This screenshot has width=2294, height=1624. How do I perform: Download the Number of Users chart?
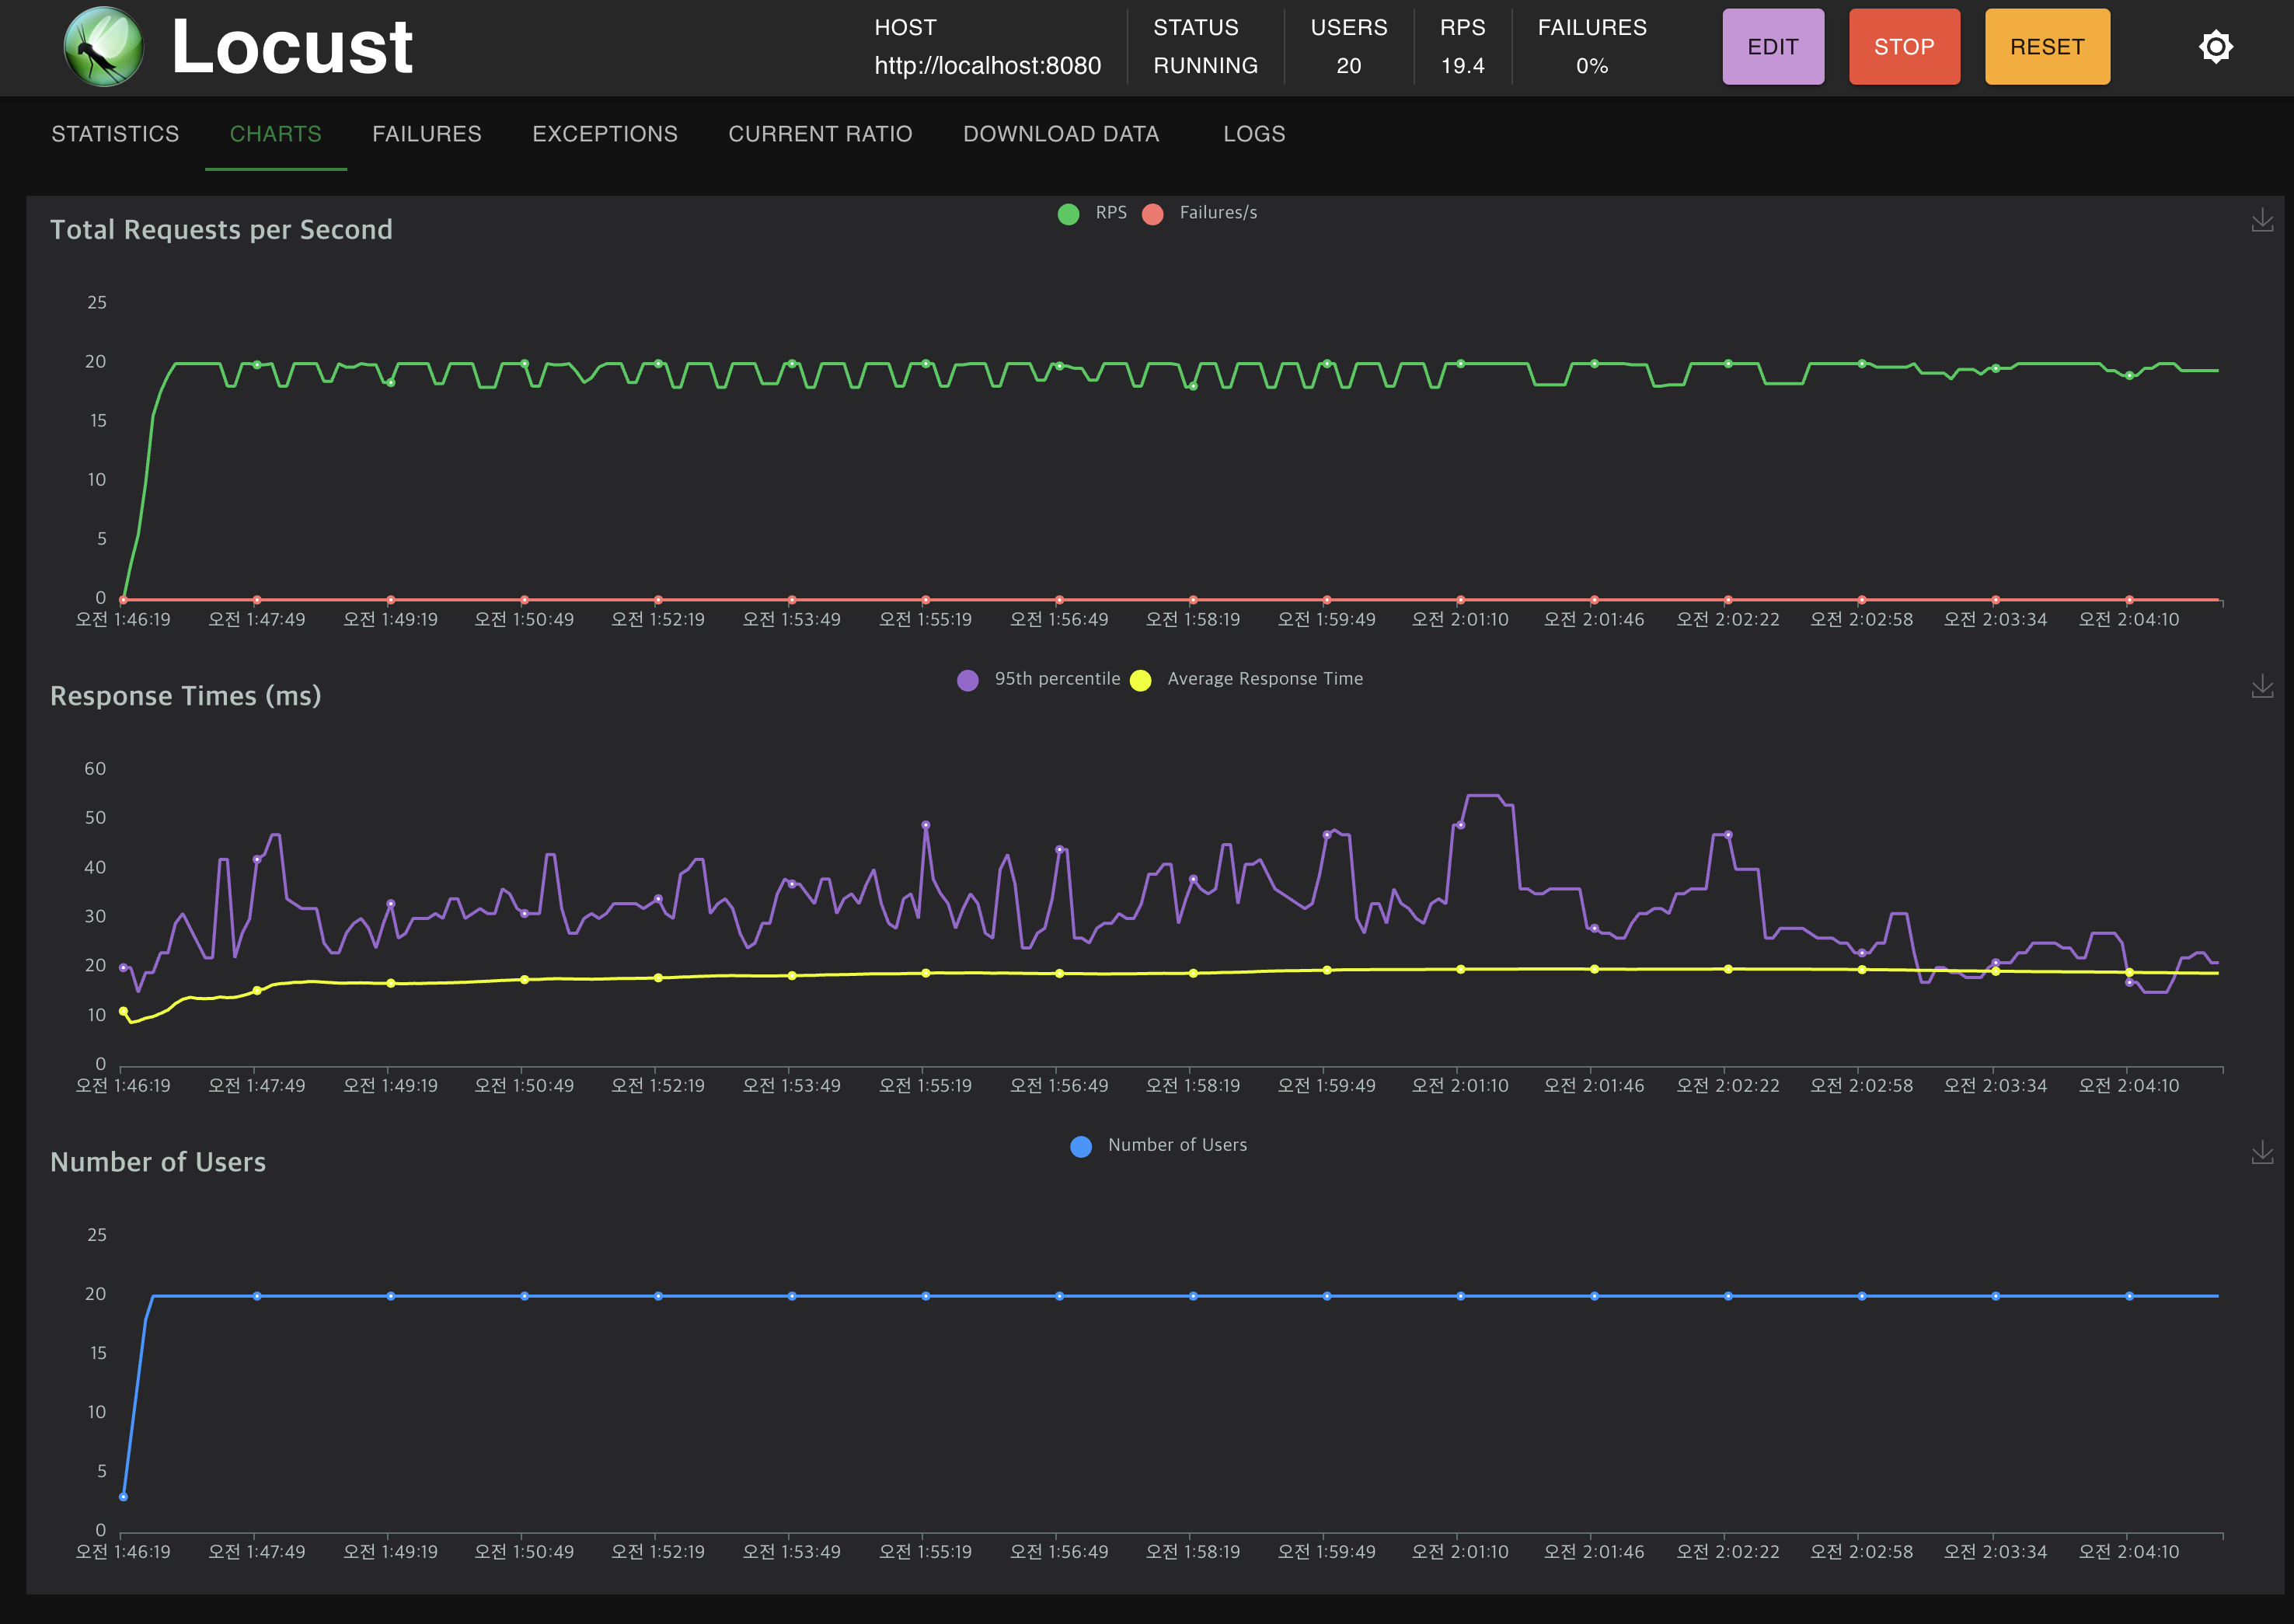(2261, 1153)
